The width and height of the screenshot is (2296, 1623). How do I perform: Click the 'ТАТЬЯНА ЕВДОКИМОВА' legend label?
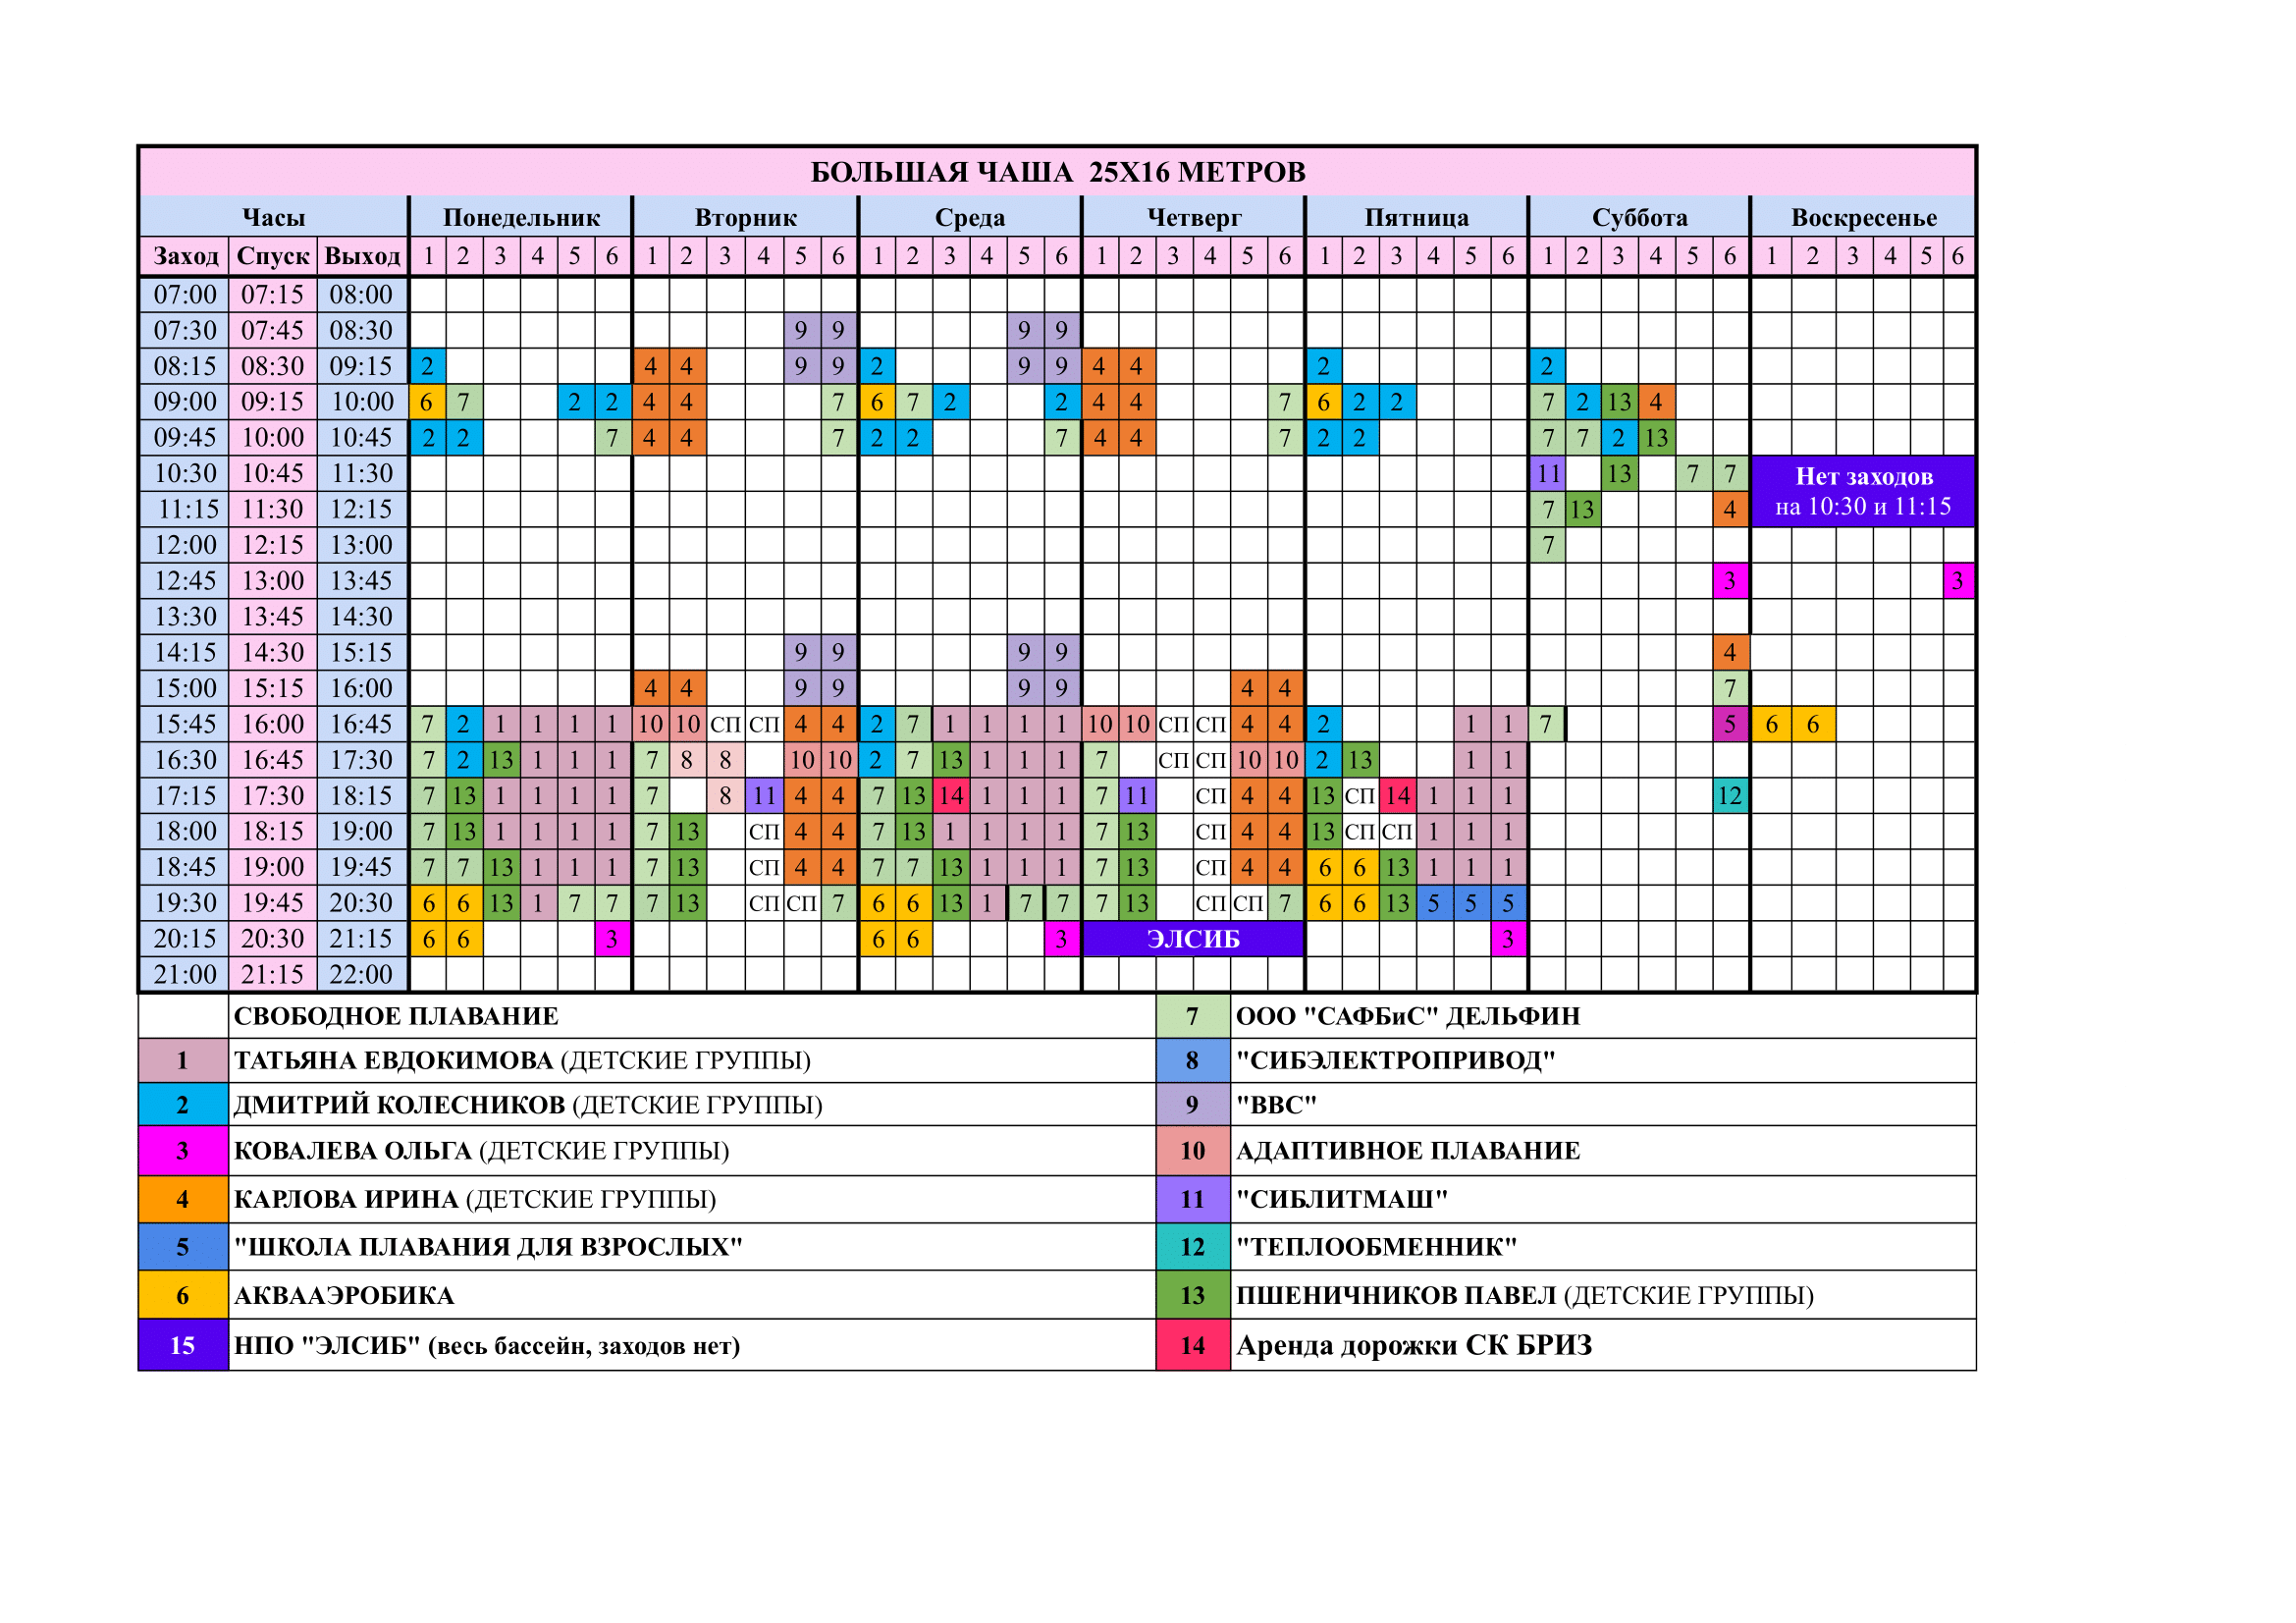tap(393, 1060)
